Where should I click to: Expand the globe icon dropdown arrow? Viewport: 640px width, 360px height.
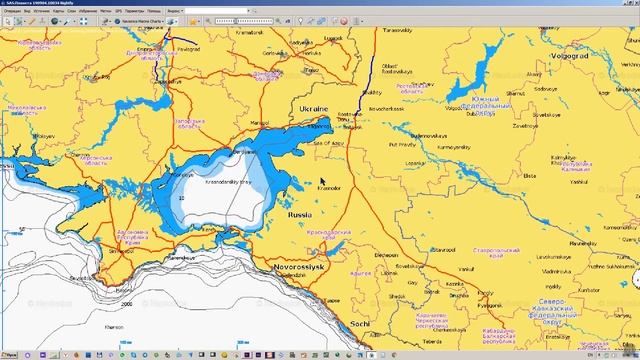click(60, 21)
